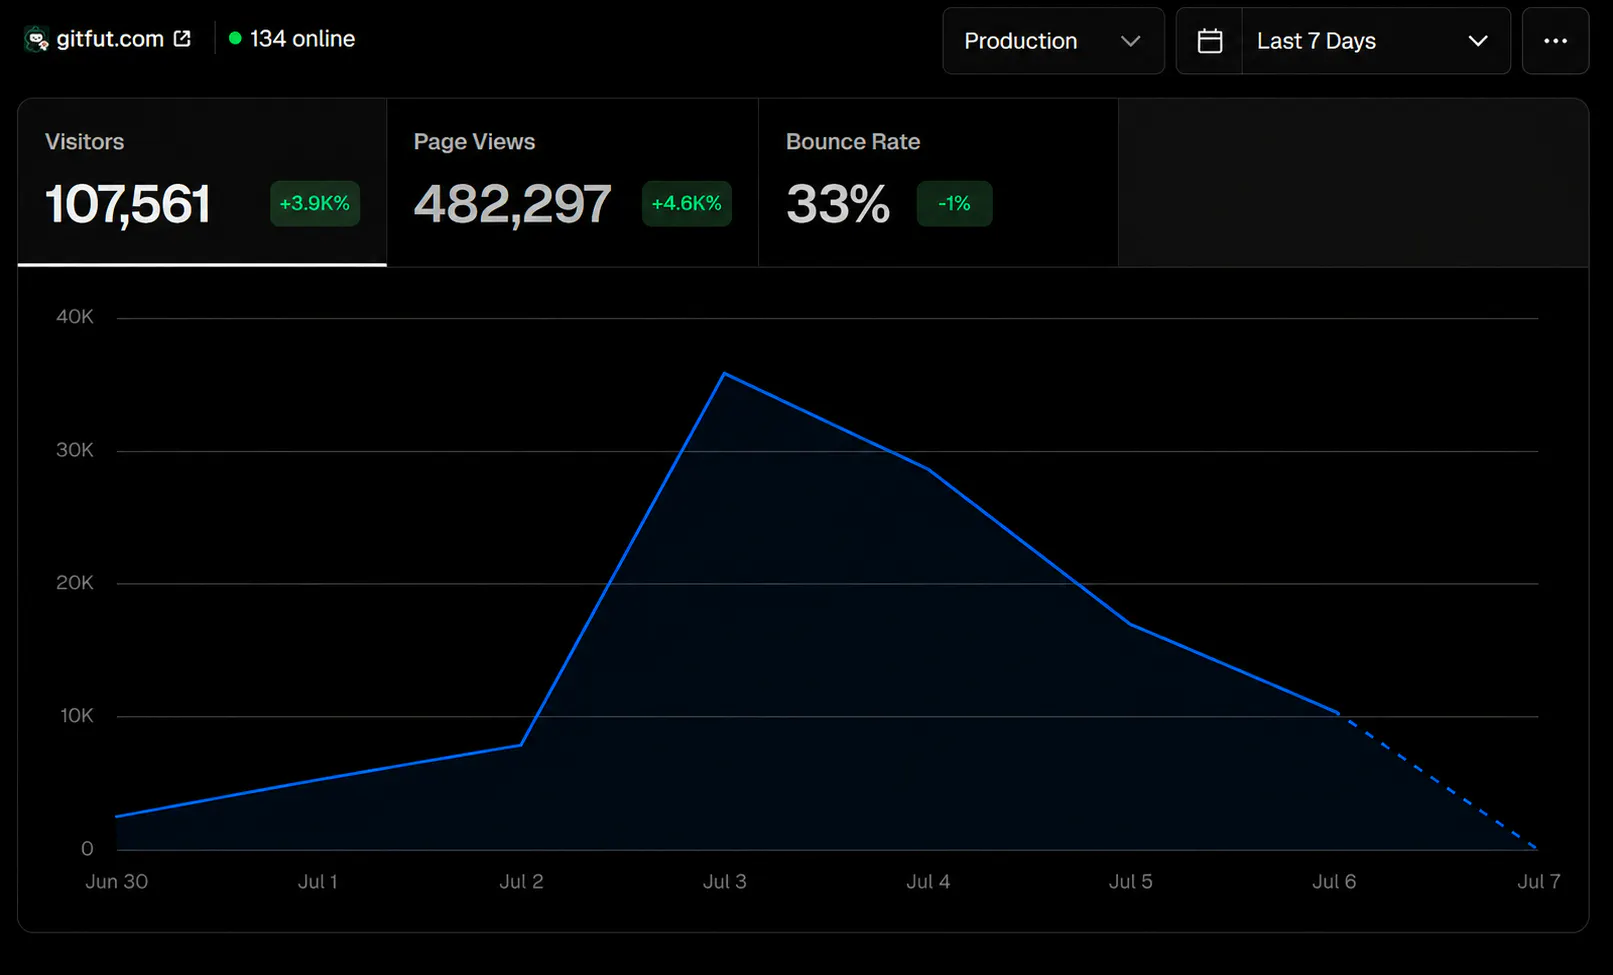
Task: Select the Page Views metric tab
Action: [x=572, y=182]
